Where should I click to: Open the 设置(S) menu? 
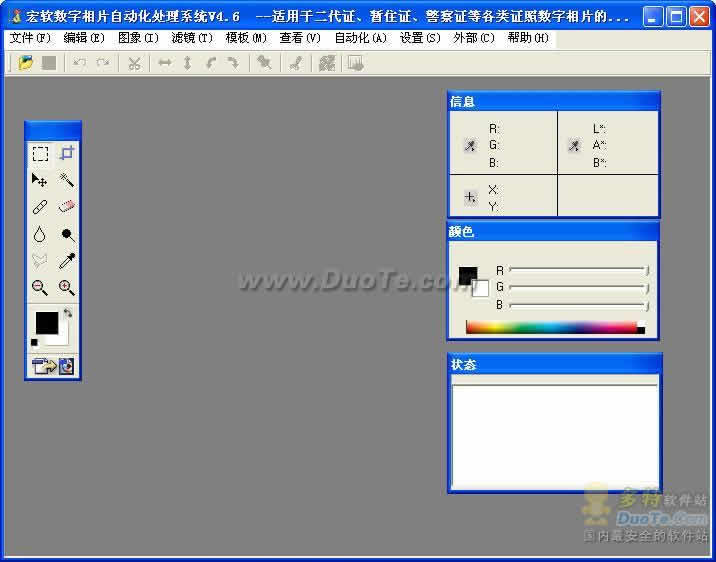point(420,38)
